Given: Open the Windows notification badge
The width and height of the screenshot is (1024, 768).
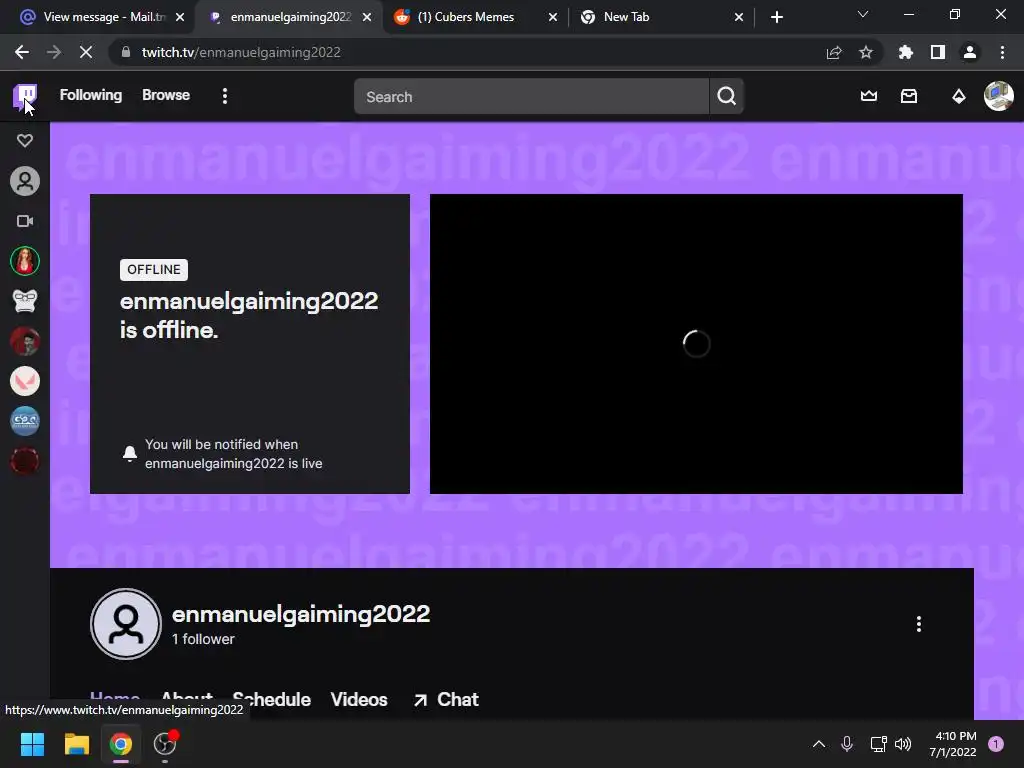Looking at the screenshot, I should click(x=996, y=744).
